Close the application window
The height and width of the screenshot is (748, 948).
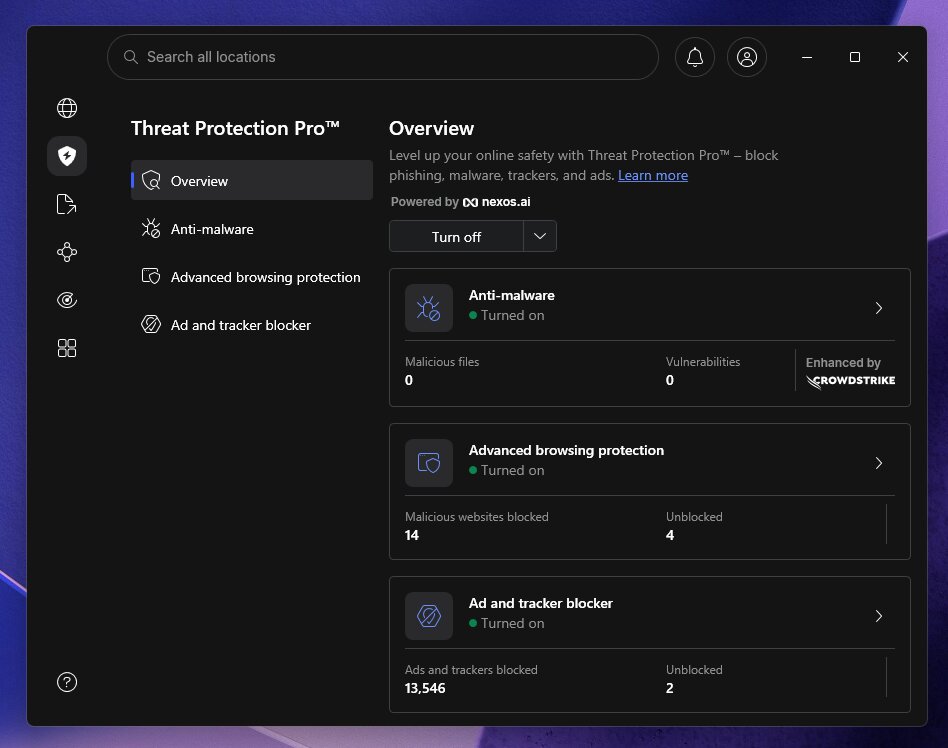point(903,57)
